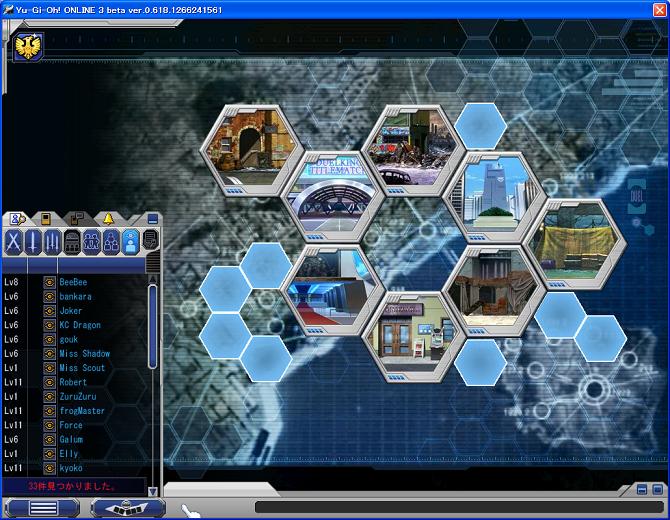Select player gouk in the list

click(x=75, y=339)
